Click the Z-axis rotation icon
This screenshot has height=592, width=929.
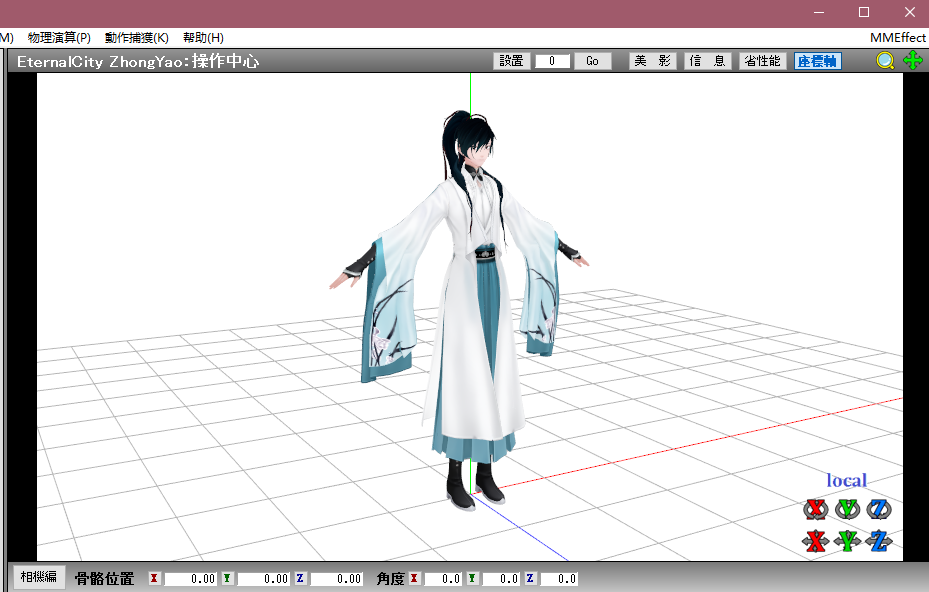(879, 510)
